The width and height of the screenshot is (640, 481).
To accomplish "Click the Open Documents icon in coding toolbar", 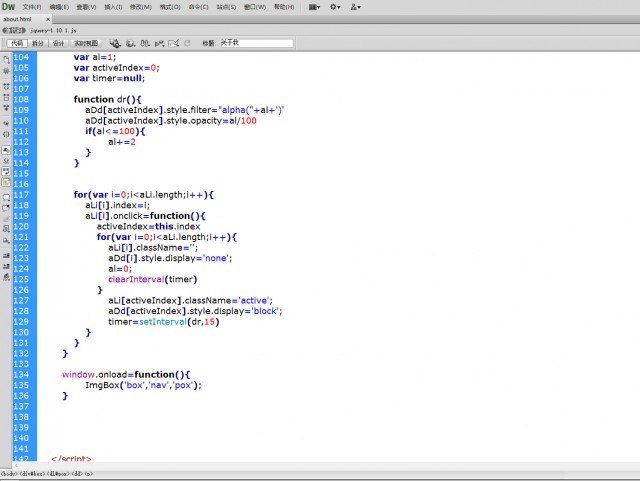I will pos(6,60).
